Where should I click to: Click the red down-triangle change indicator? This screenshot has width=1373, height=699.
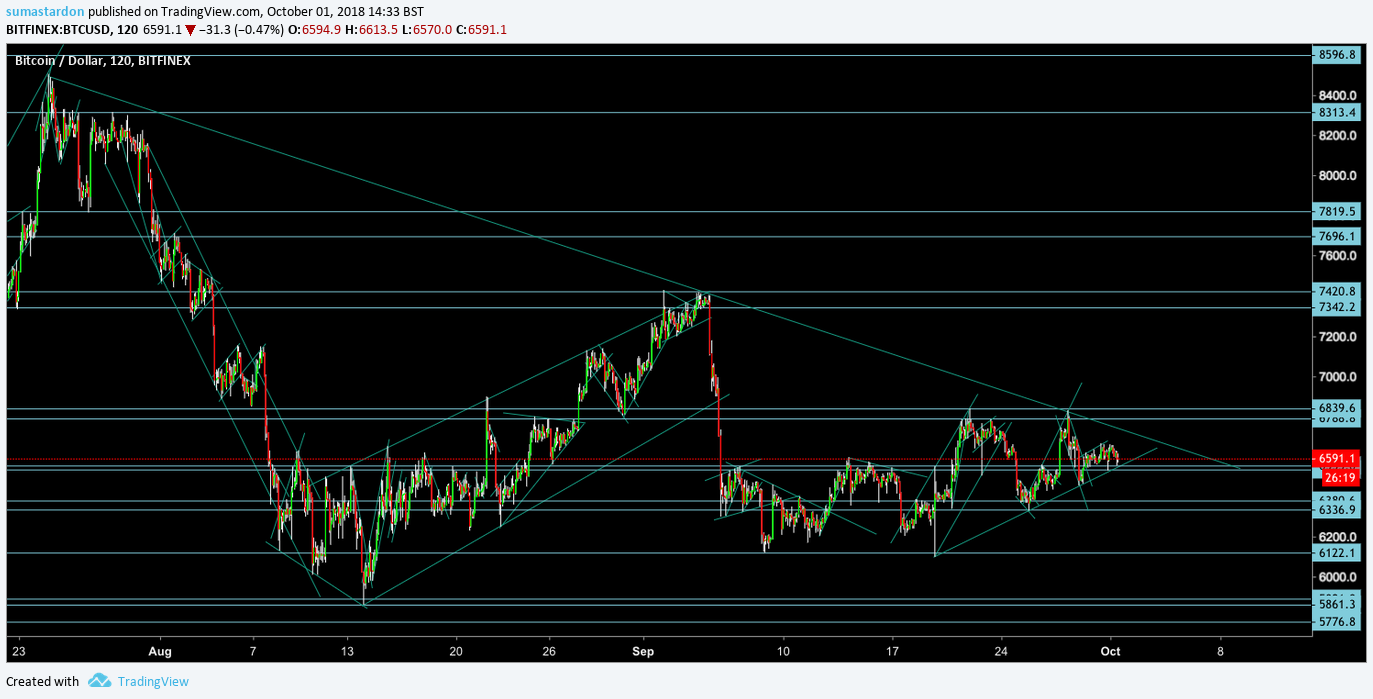click(190, 30)
